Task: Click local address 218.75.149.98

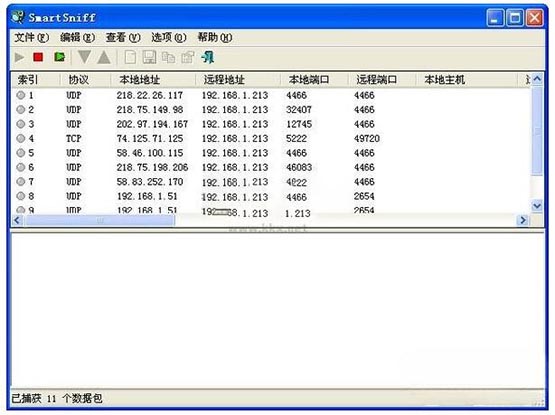Action: click(150, 110)
